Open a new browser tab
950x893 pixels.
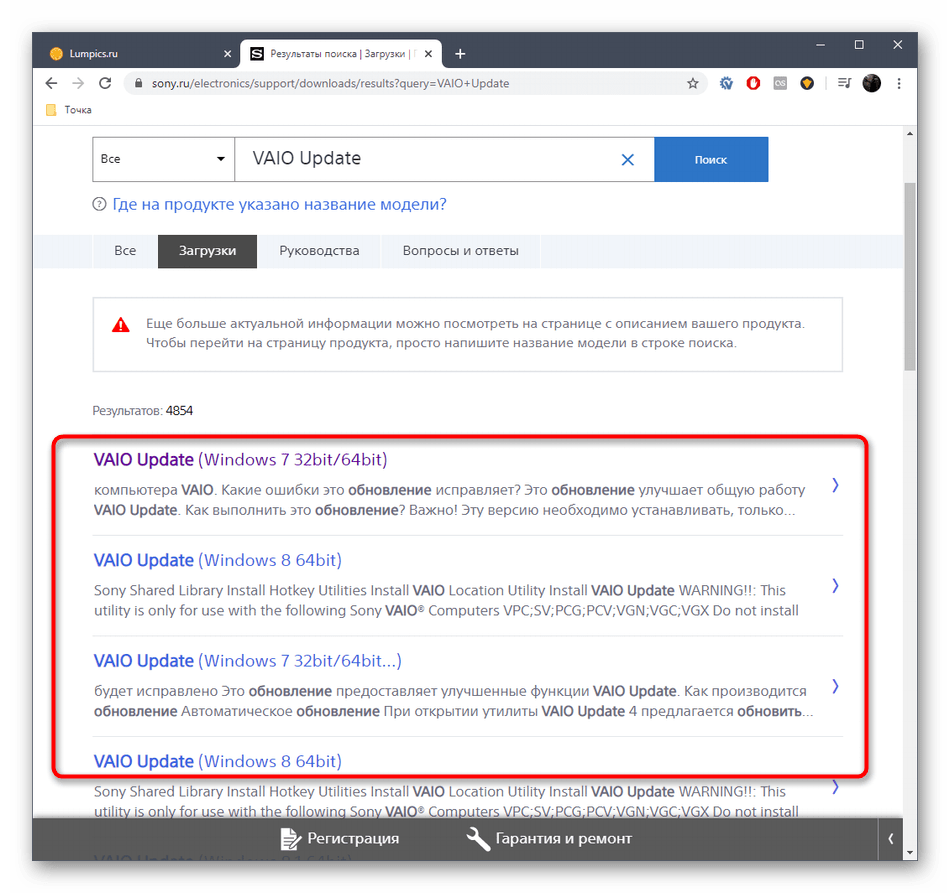coord(460,53)
